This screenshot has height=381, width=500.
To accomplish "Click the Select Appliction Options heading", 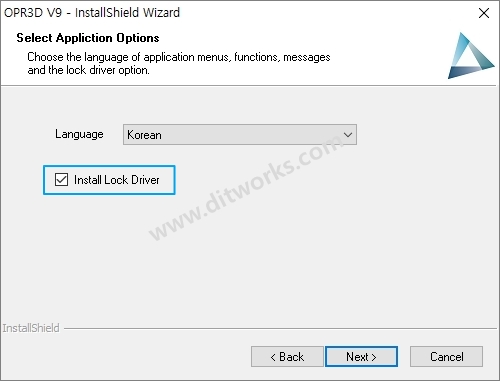I will [x=88, y=38].
